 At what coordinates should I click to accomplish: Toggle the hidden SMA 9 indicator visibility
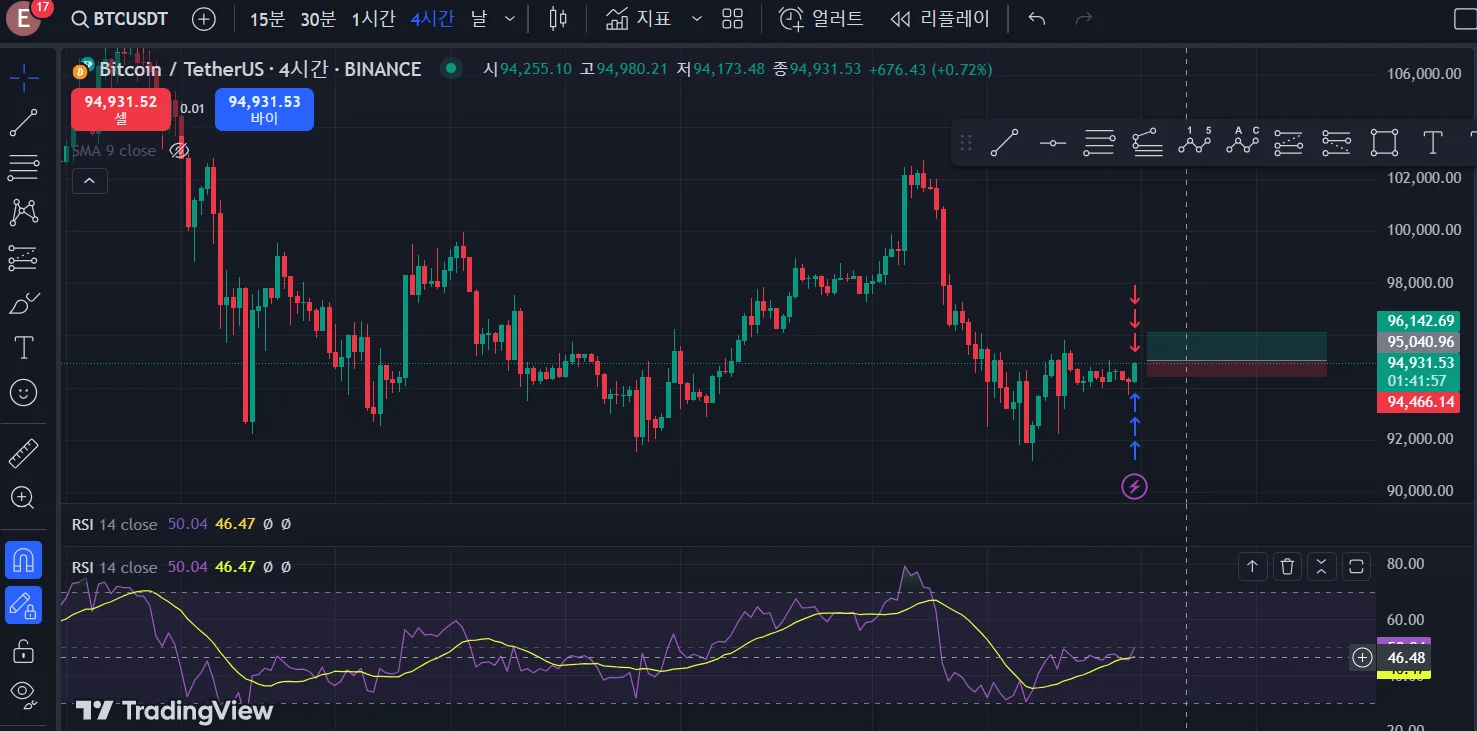pos(179,151)
